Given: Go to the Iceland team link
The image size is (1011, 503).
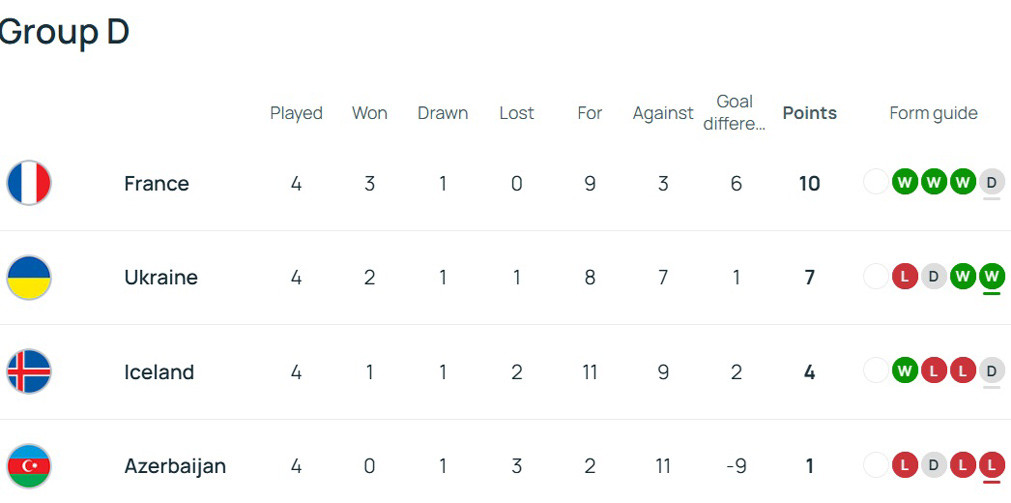Looking at the screenshot, I should [x=158, y=372].
